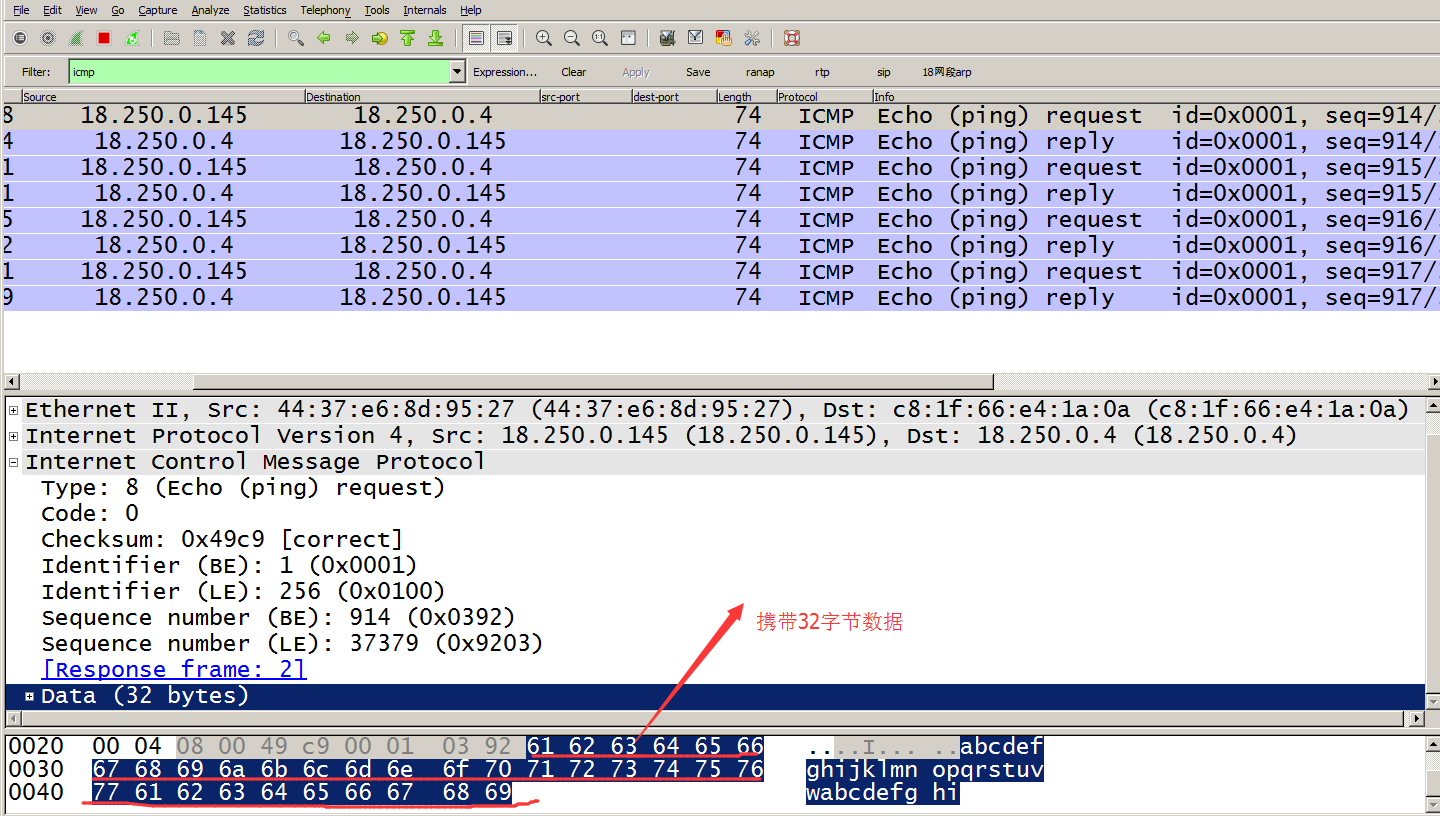Sort by the Info column header

[x=1156, y=97]
